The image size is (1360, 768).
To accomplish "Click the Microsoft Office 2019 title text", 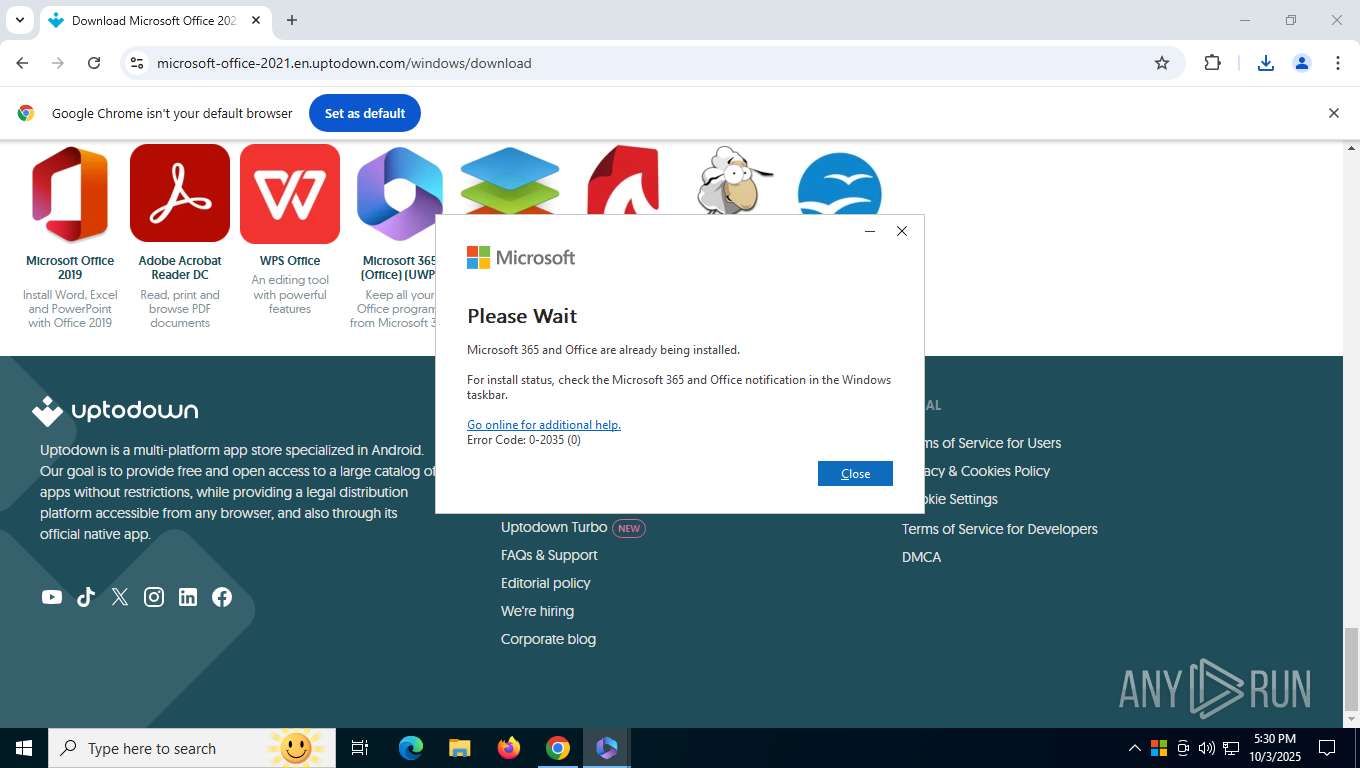I will [x=70, y=268].
